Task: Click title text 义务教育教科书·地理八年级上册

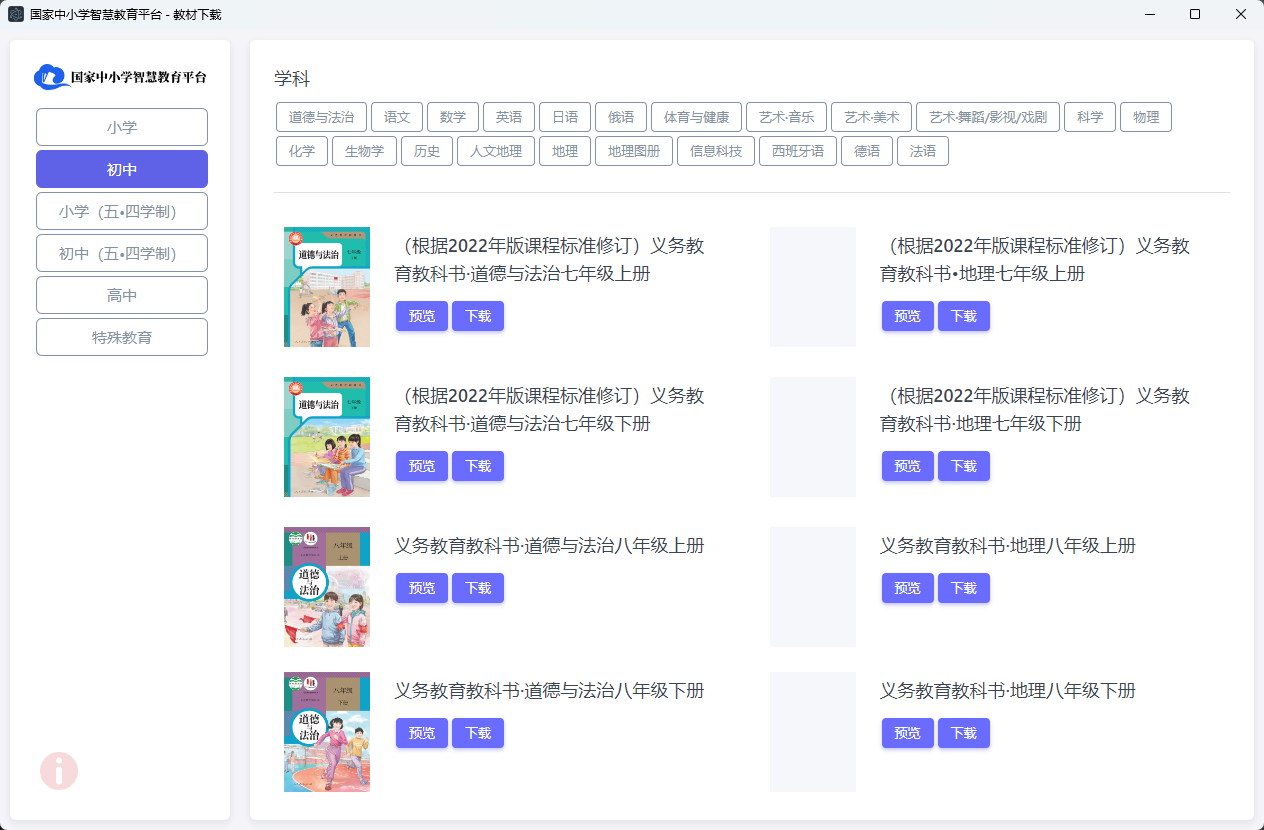Action: point(1008,546)
